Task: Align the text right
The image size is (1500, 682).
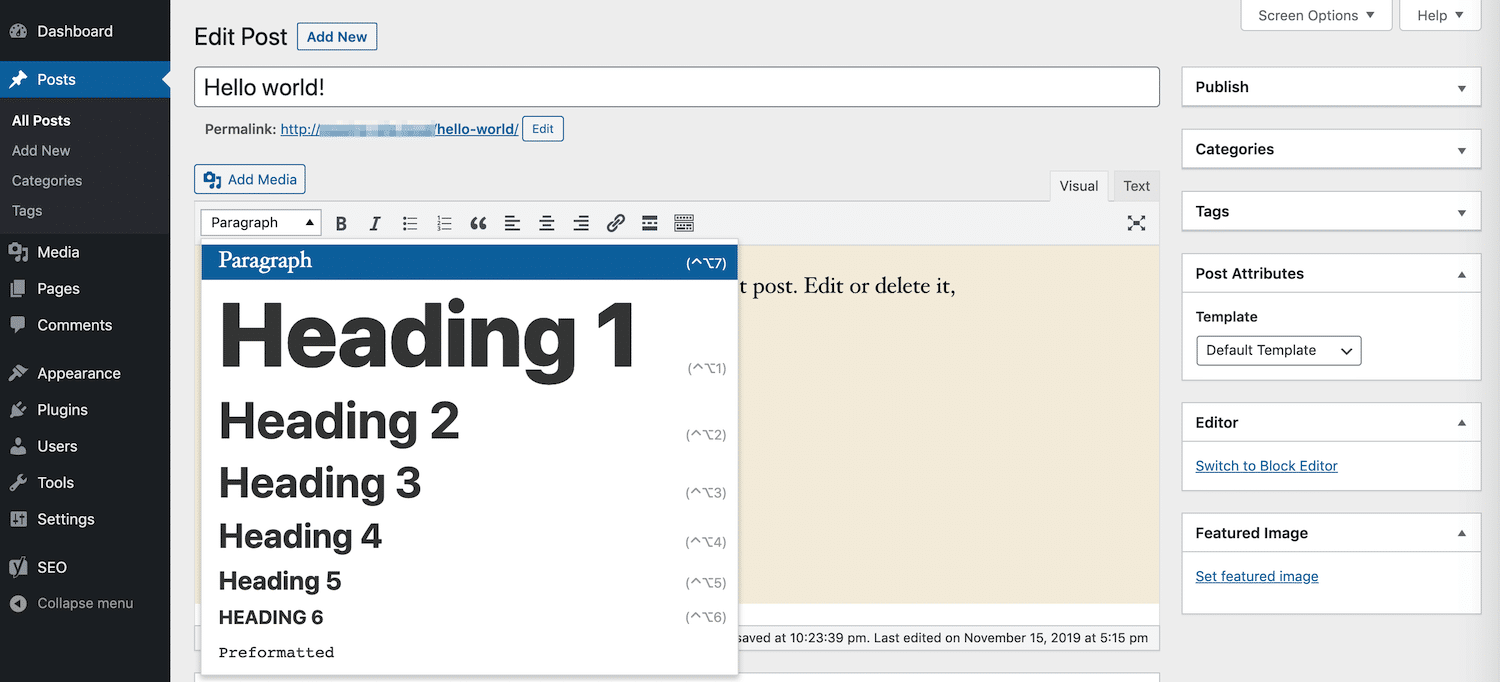Action: tap(581, 222)
